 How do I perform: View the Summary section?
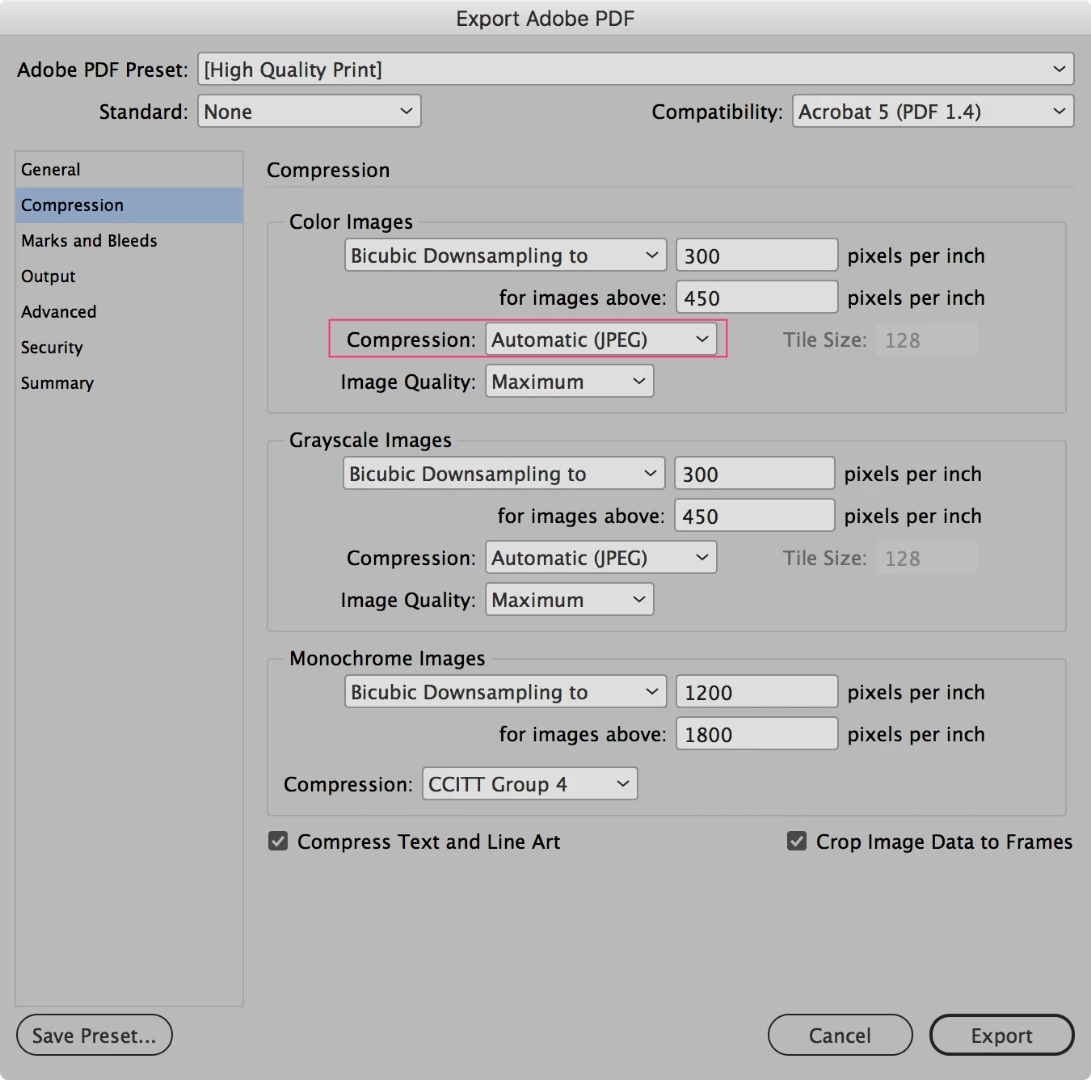pos(129,383)
